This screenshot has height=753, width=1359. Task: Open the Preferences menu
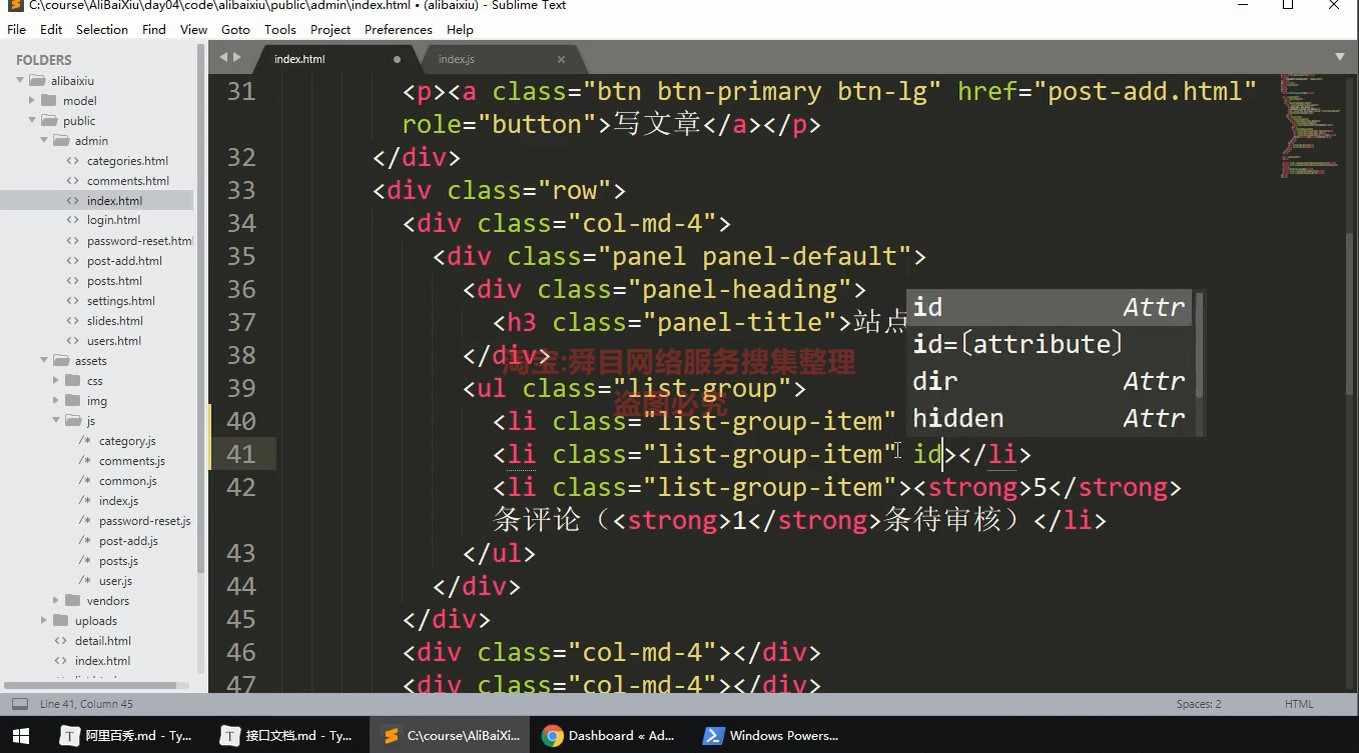tap(398, 30)
